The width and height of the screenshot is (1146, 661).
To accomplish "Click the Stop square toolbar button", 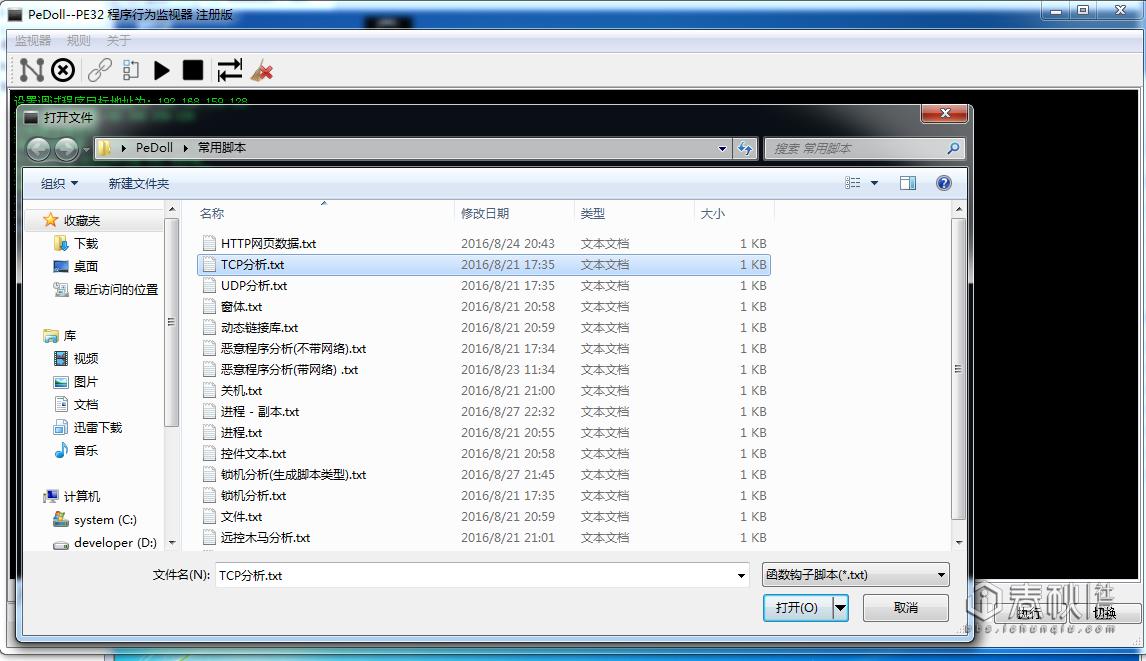I will pyautogui.click(x=193, y=70).
